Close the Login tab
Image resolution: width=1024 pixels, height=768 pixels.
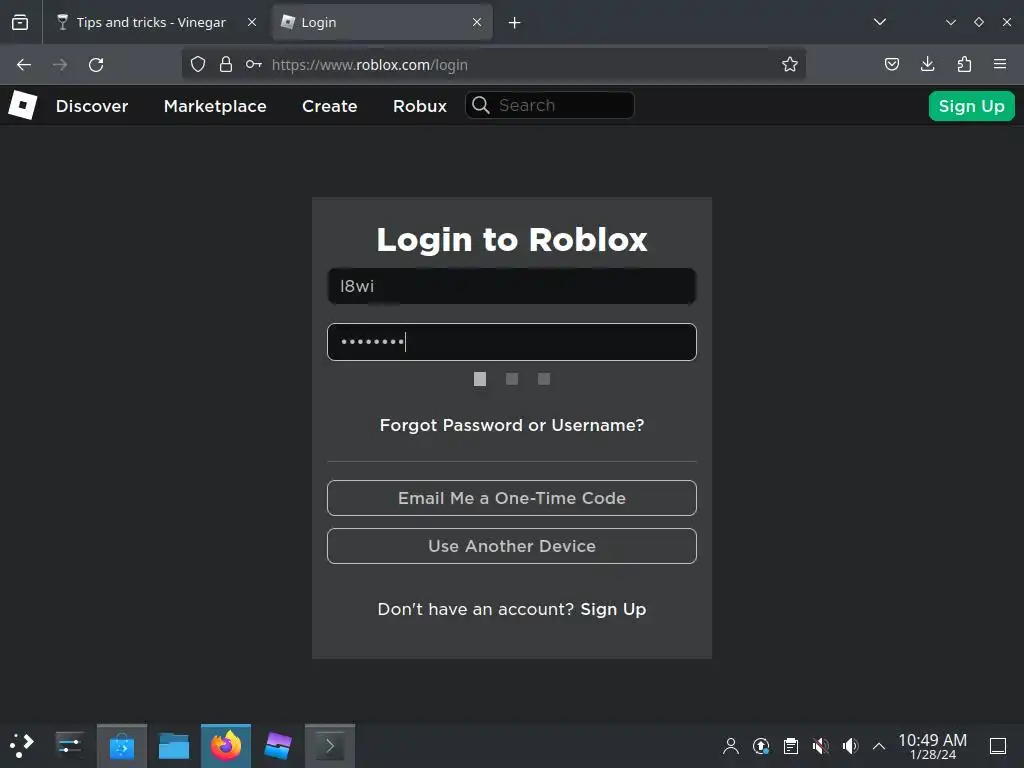pyautogui.click(x=477, y=22)
